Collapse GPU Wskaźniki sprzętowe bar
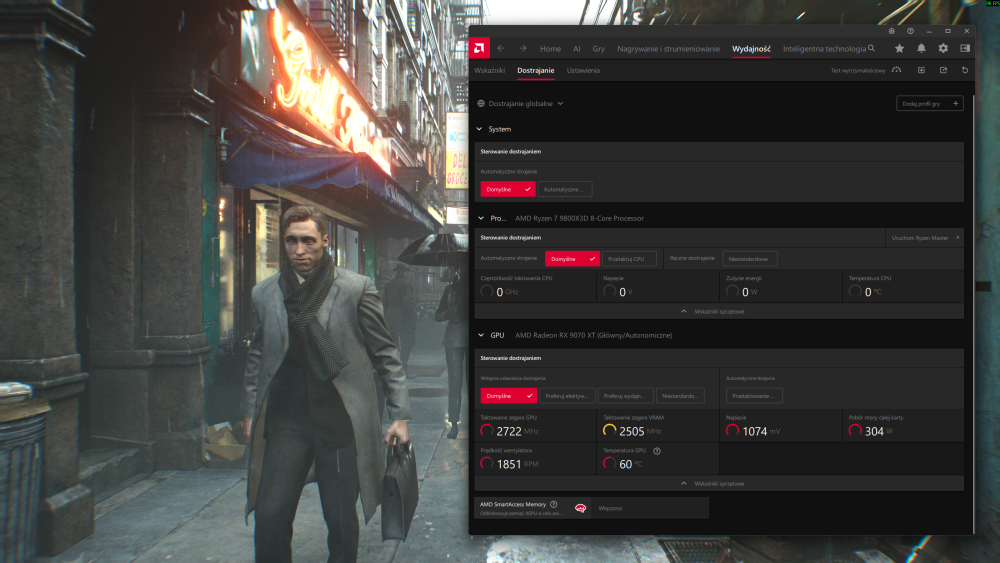 (719, 483)
